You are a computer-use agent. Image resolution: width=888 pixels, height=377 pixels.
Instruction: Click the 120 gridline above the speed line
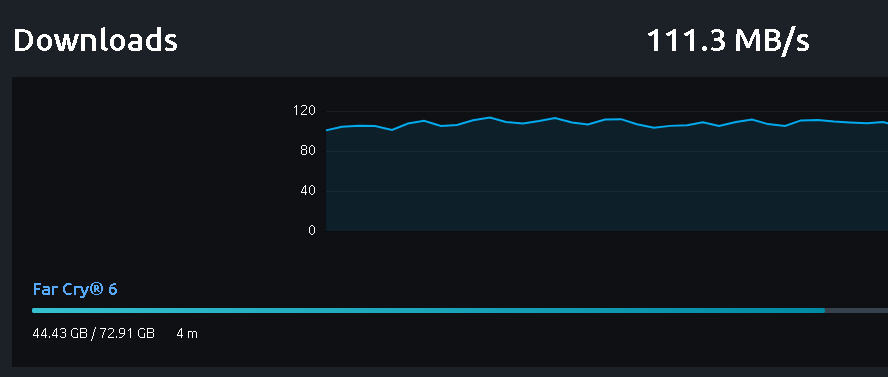[x=606, y=111]
